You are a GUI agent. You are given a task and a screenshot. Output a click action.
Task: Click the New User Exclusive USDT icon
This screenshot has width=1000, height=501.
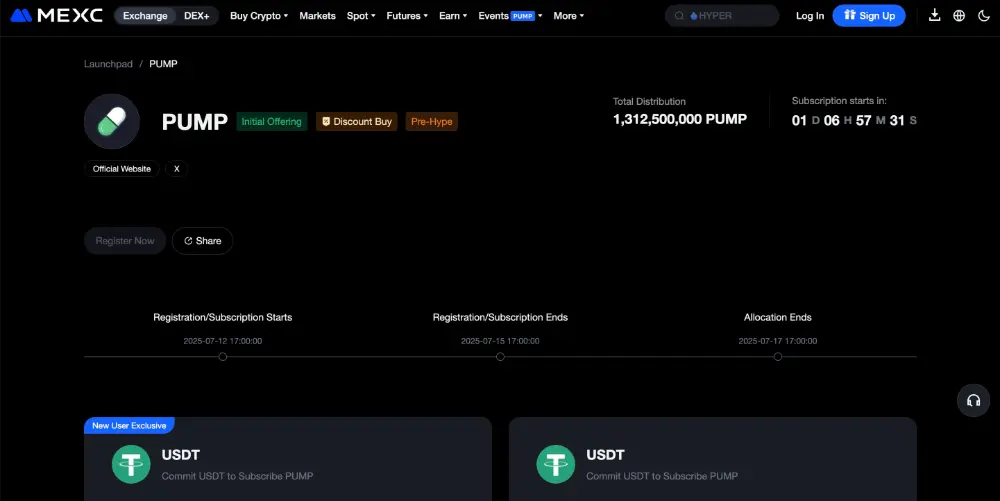131,464
